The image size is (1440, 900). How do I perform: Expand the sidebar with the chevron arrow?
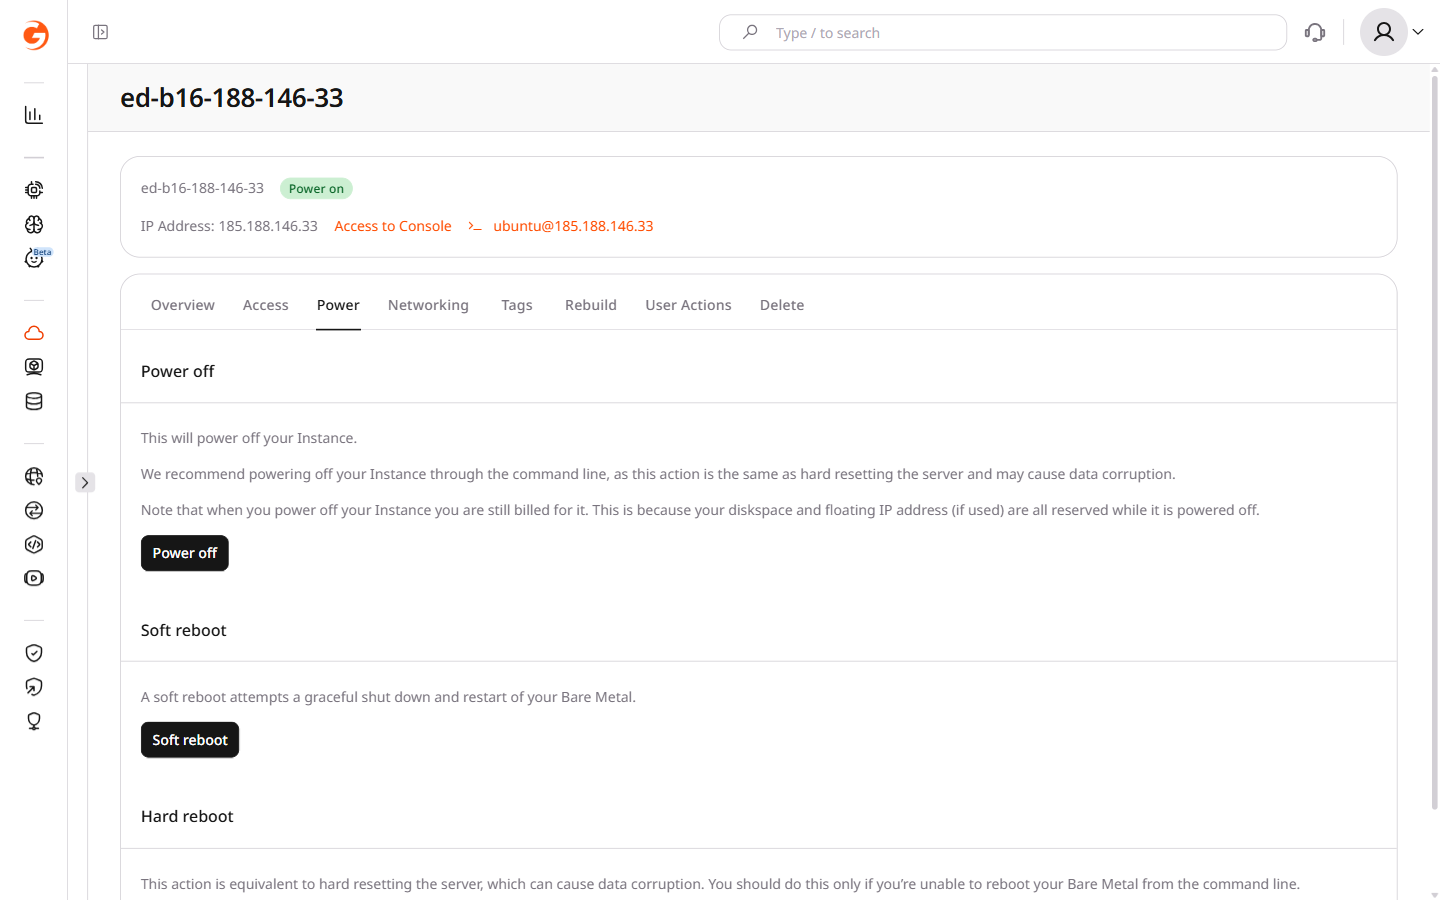(x=85, y=482)
